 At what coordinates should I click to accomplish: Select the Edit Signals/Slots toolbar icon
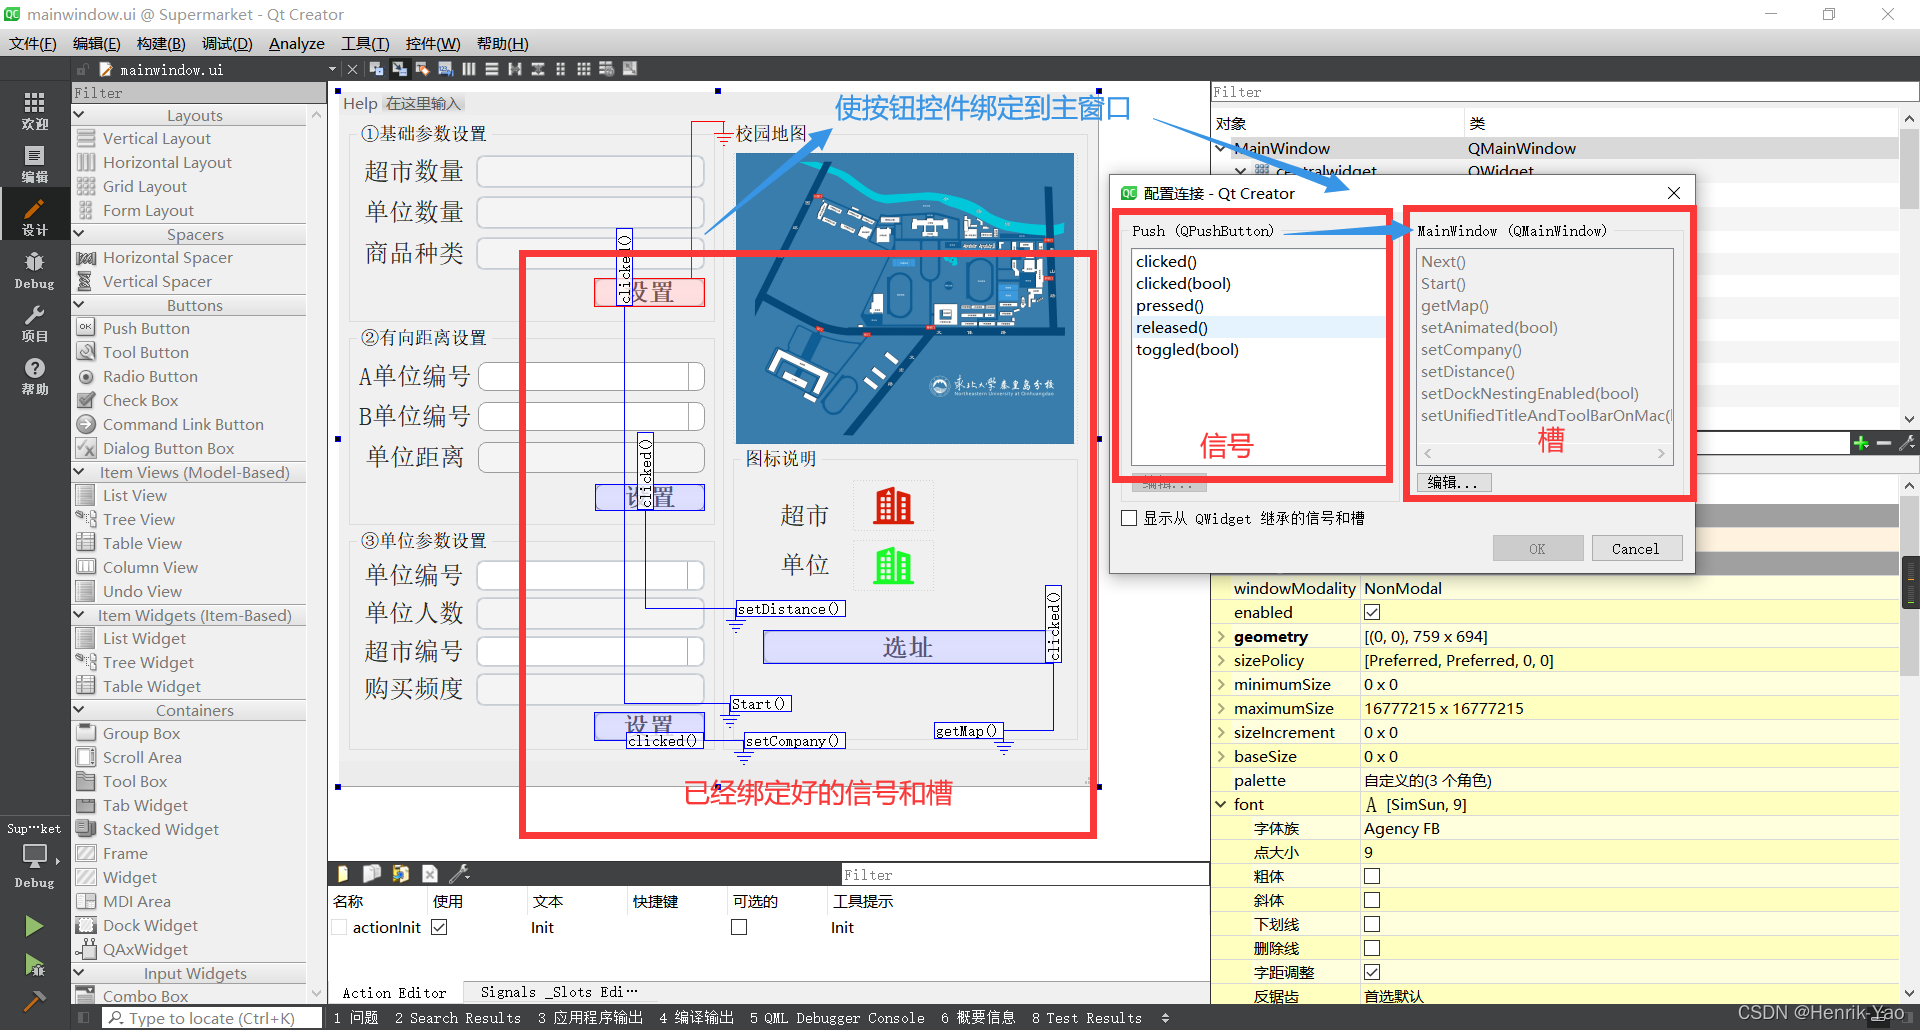coord(399,69)
